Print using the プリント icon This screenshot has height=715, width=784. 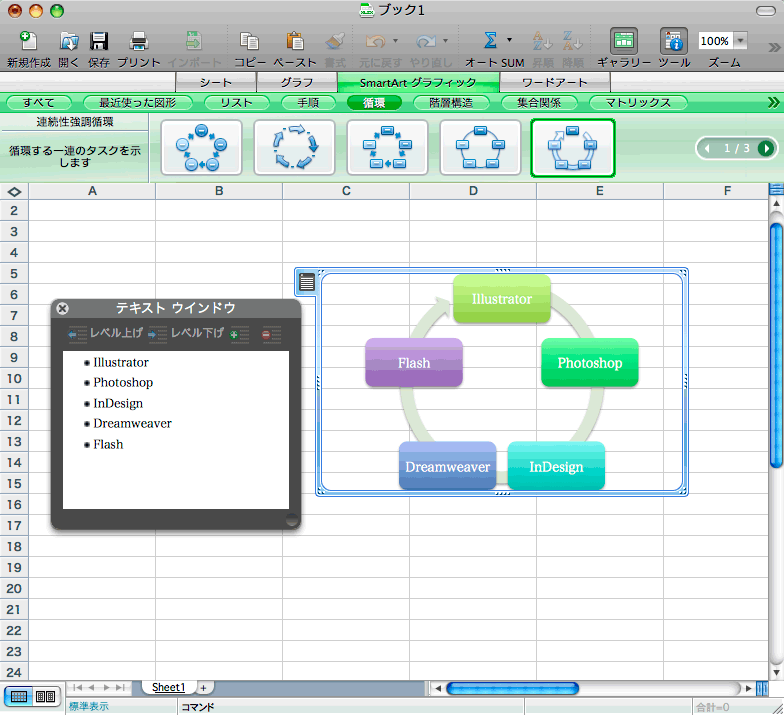coord(138,41)
